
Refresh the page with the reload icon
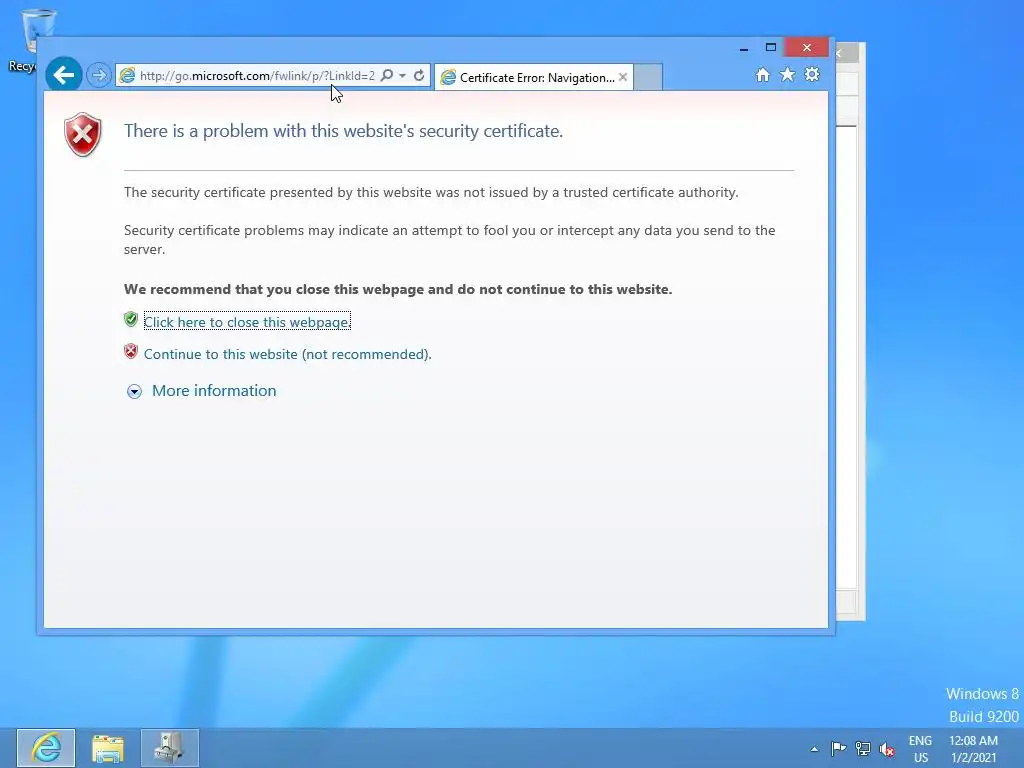pos(419,76)
